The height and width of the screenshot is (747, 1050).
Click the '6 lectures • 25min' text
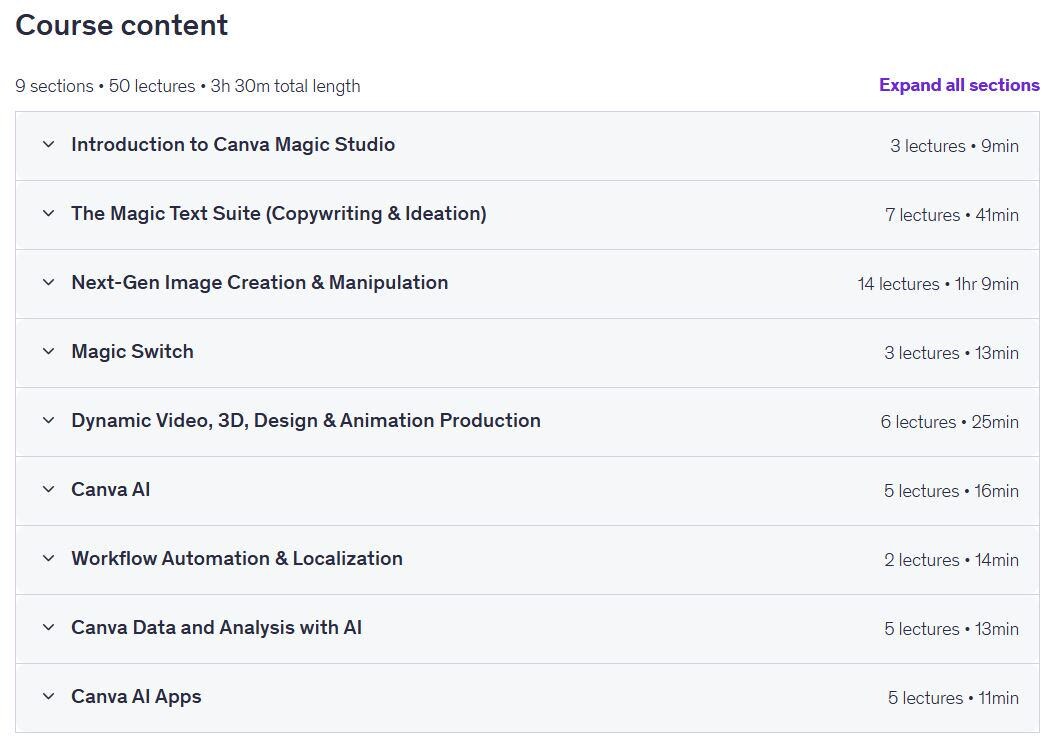click(950, 422)
